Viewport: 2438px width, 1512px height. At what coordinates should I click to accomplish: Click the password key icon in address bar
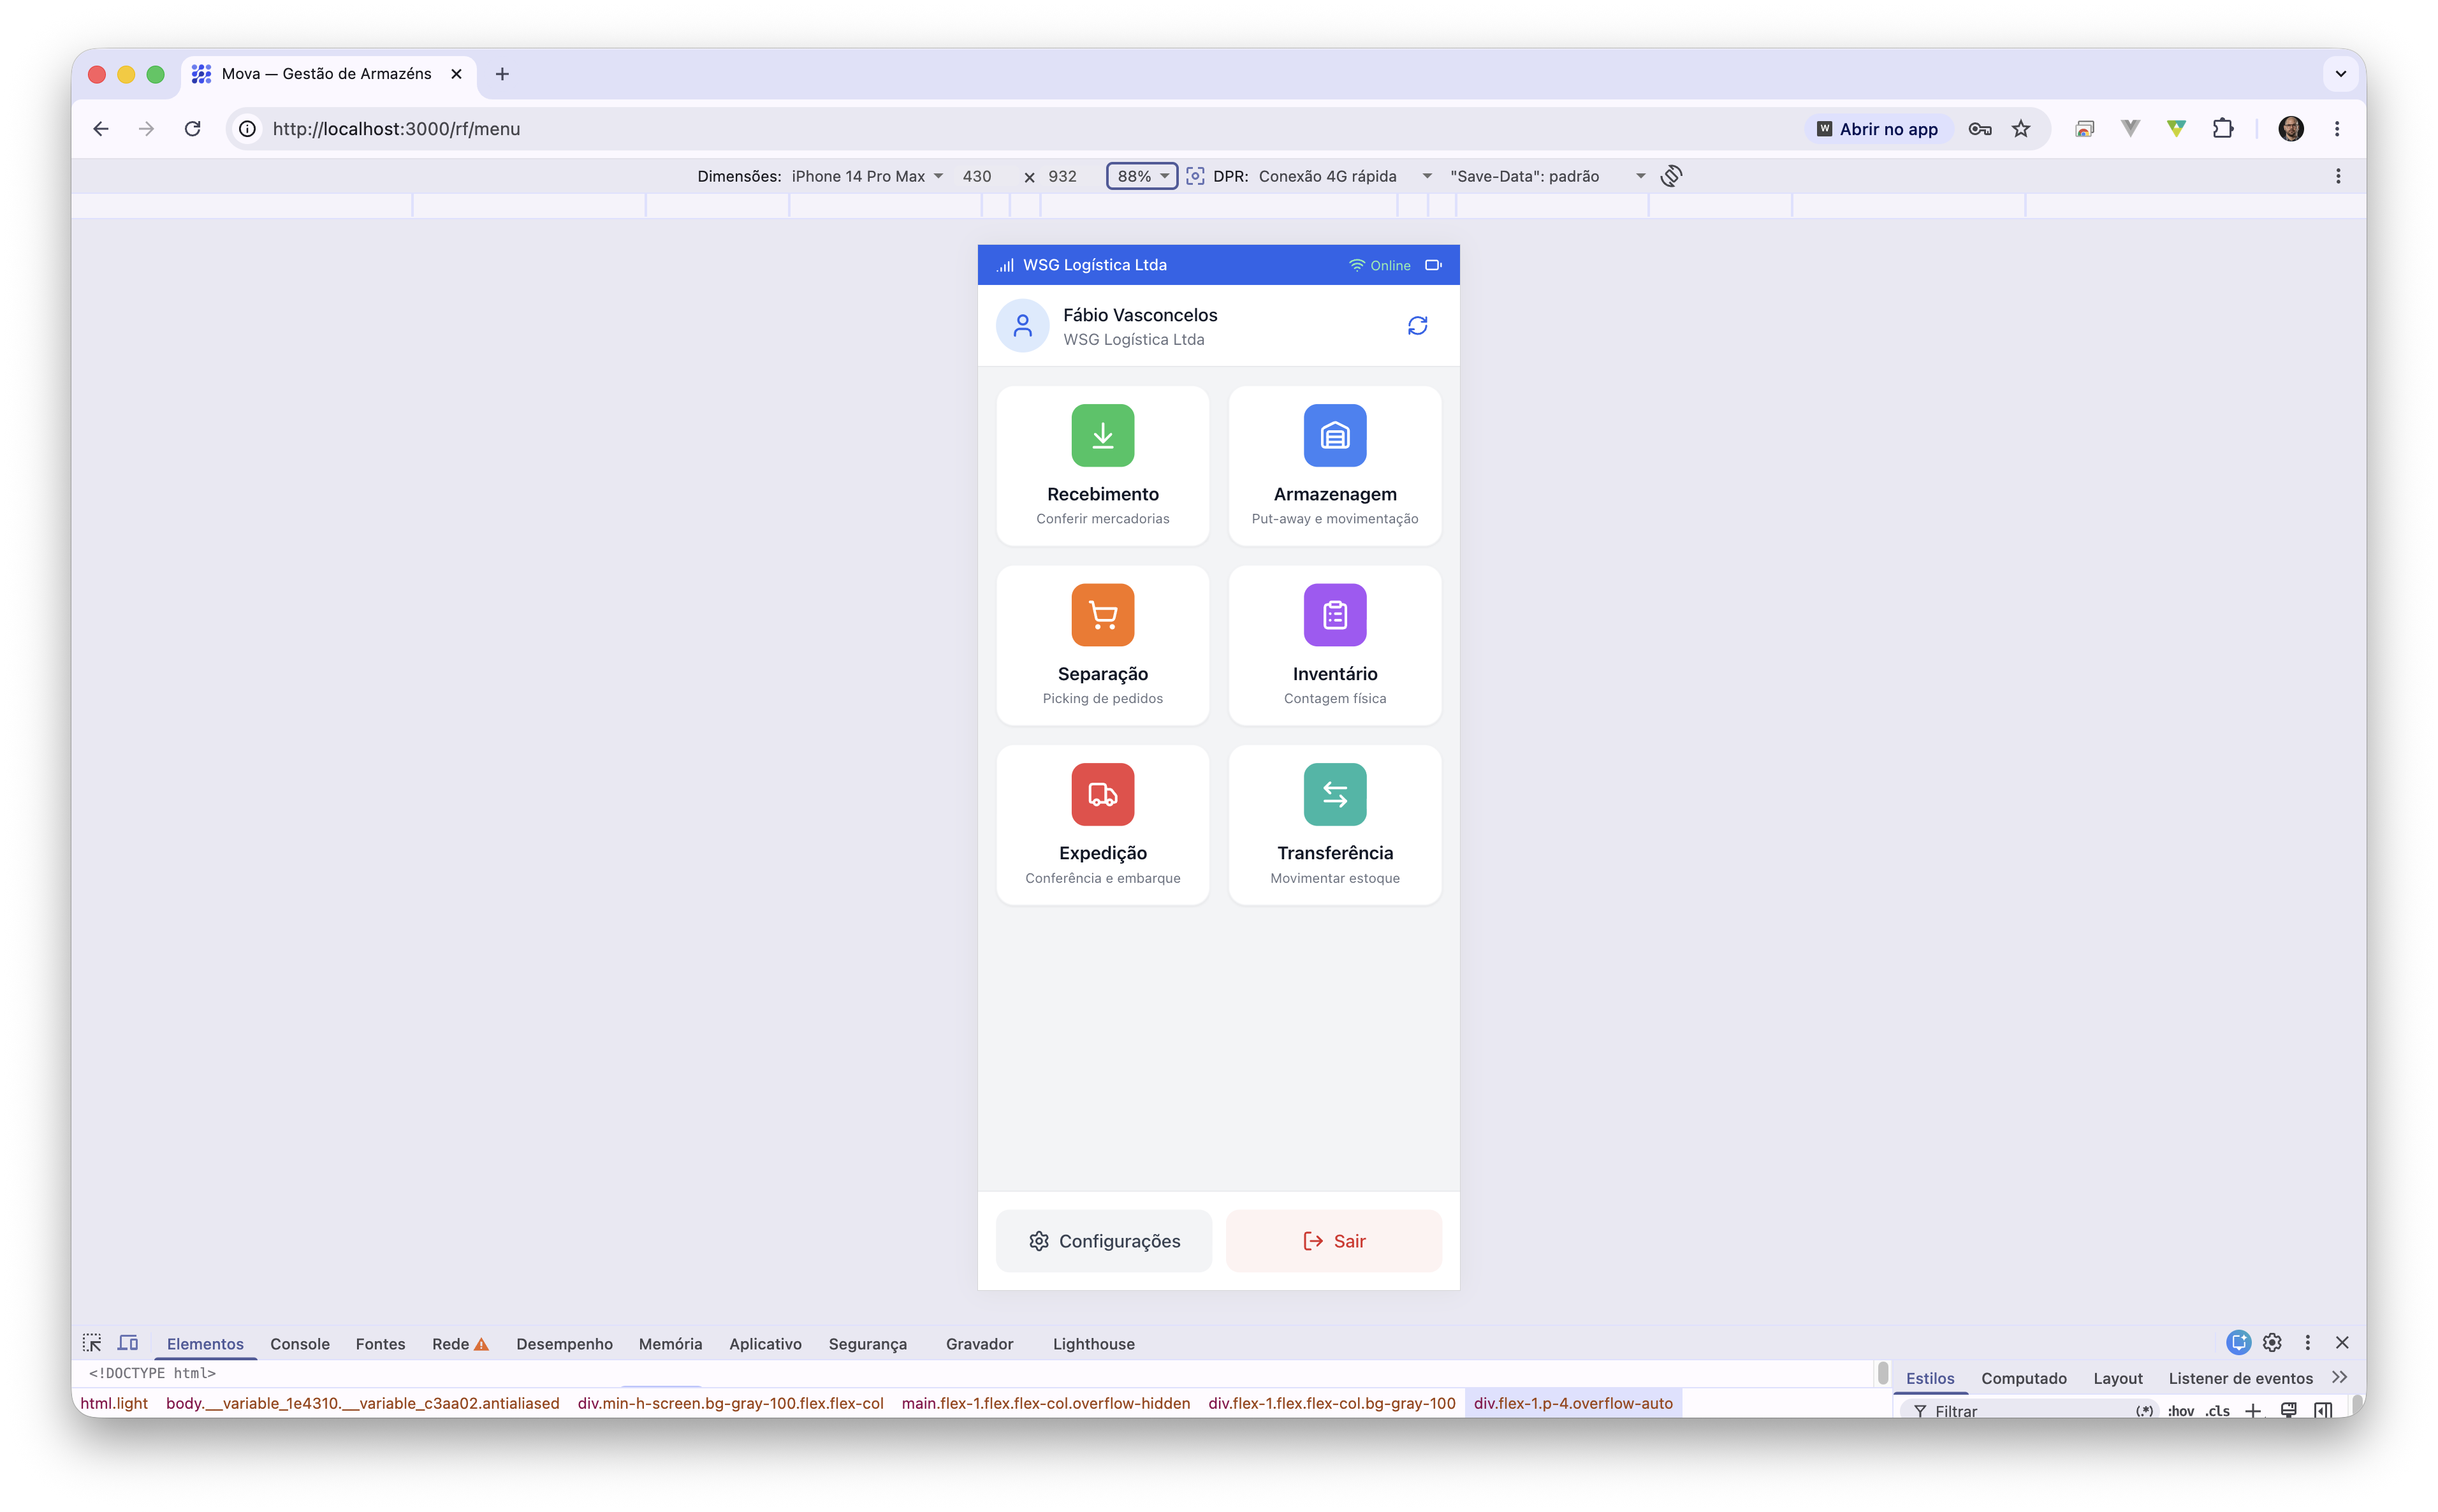point(1979,129)
